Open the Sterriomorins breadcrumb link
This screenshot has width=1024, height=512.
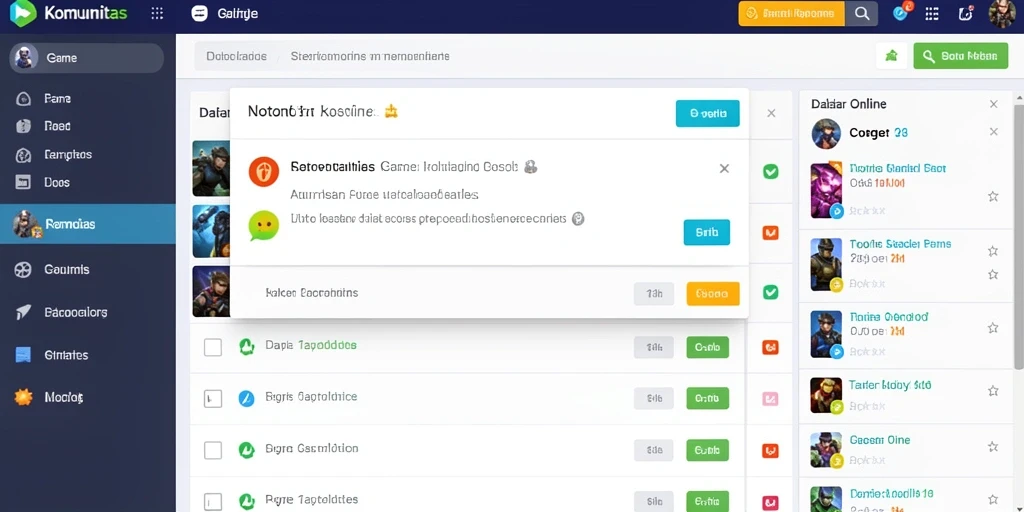click(x=370, y=56)
